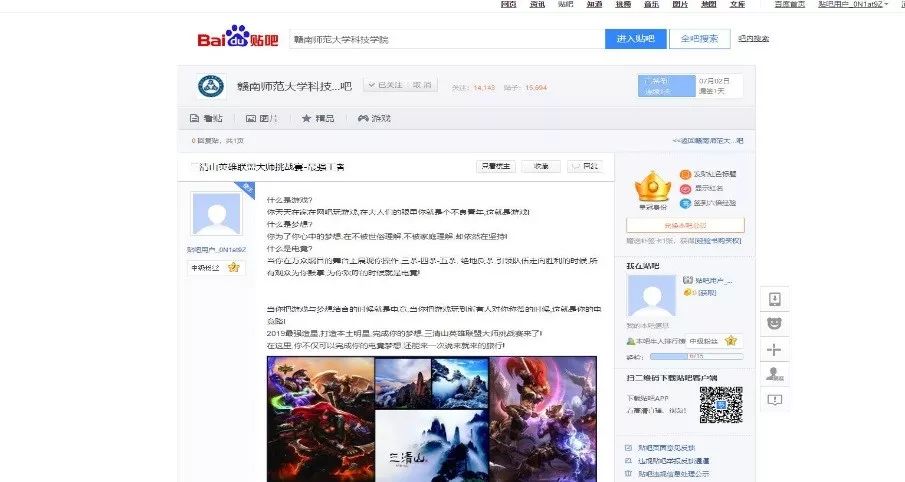Open the third link at sidebar bottom
Viewport: 905px width, 482px height.
673,473
